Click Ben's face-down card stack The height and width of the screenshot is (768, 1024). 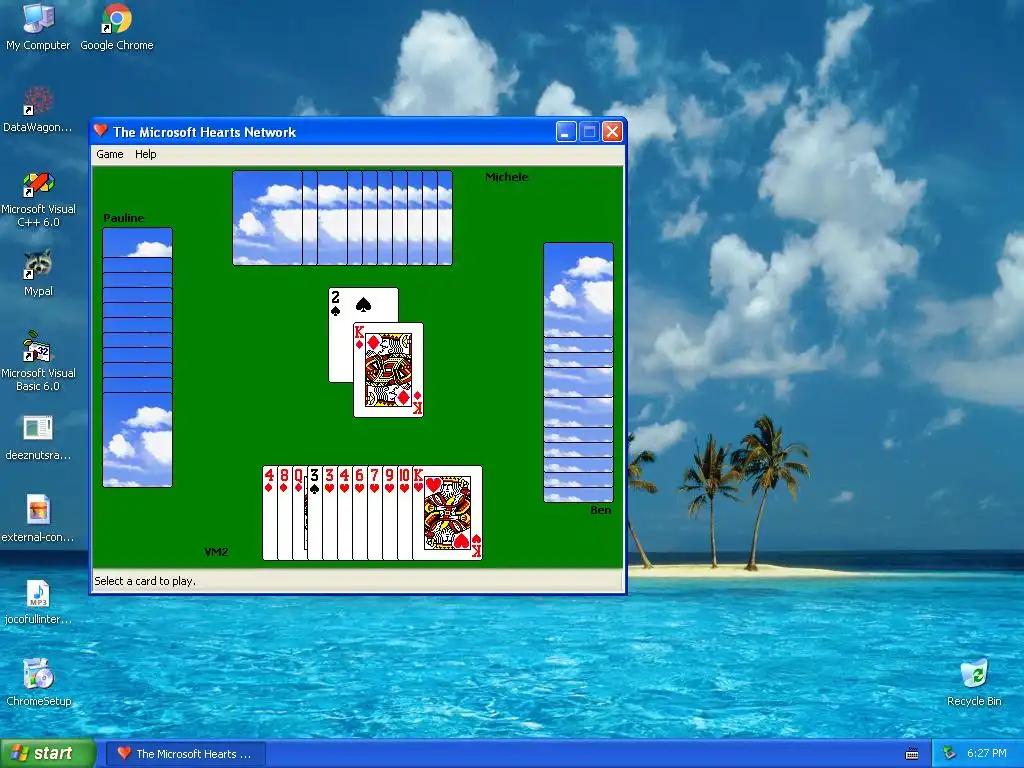579,372
